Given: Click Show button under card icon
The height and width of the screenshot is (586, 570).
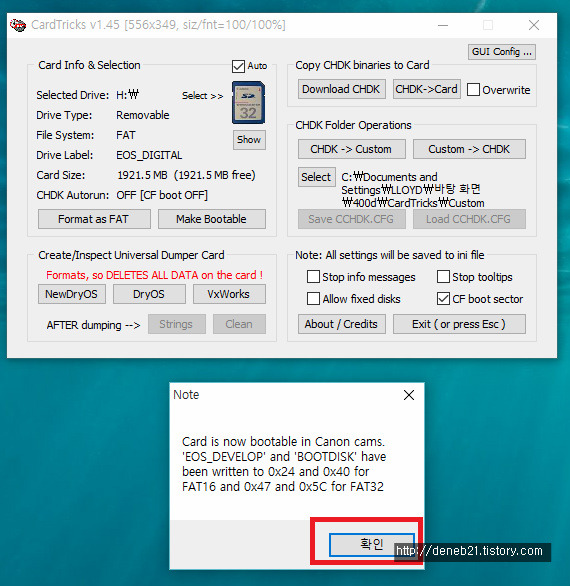Looking at the screenshot, I should pyautogui.click(x=249, y=140).
